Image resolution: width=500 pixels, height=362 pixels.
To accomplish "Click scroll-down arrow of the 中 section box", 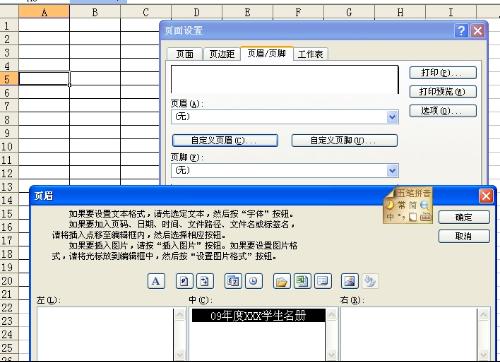I will (332, 355).
